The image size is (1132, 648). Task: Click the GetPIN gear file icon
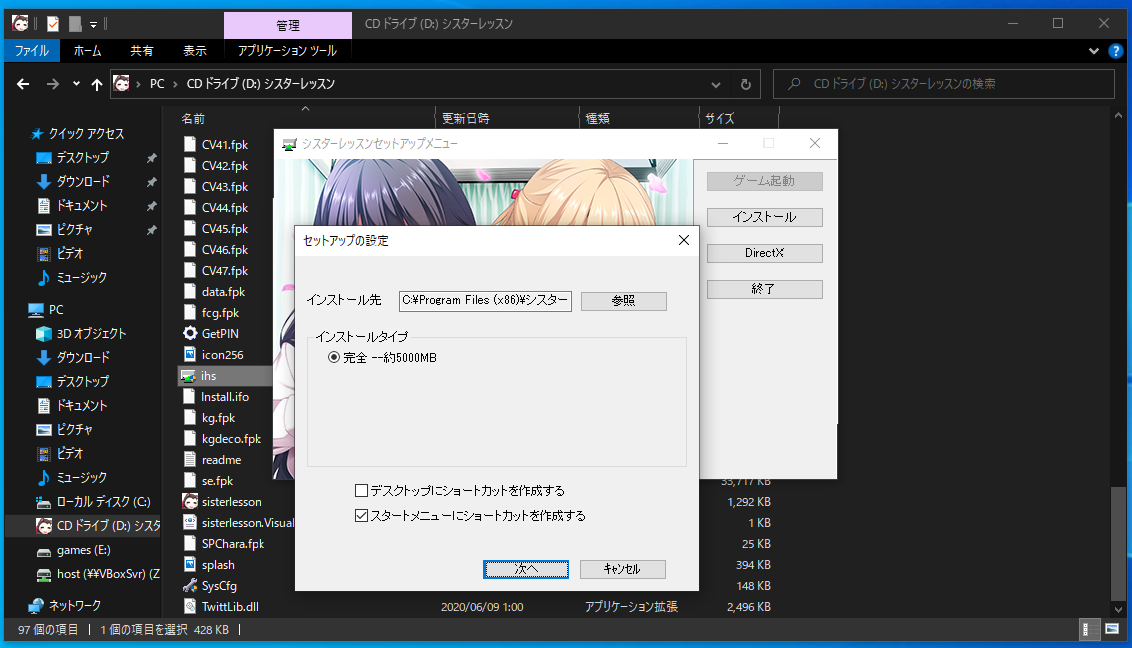pos(190,333)
